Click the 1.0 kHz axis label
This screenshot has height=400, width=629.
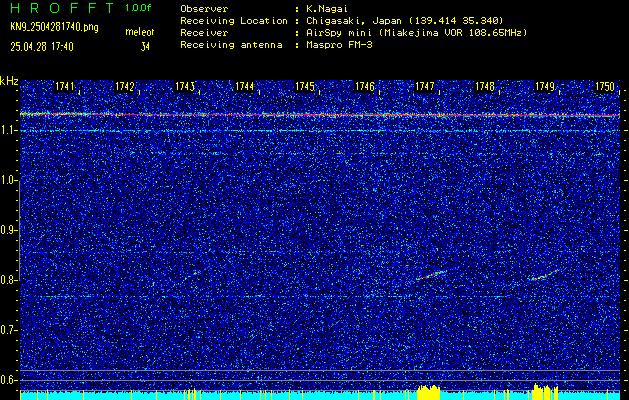click(x=8, y=180)
